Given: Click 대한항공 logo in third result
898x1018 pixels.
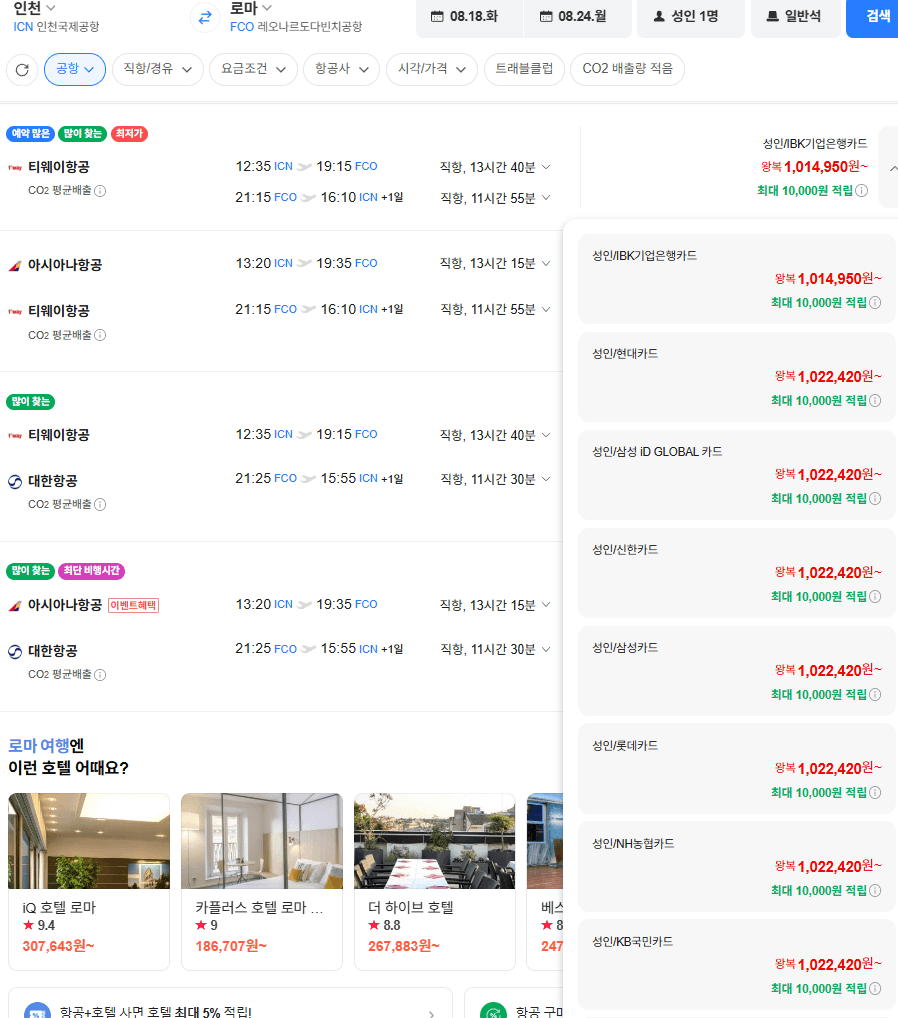Looking at the screenshot, I should coord(15,482).
